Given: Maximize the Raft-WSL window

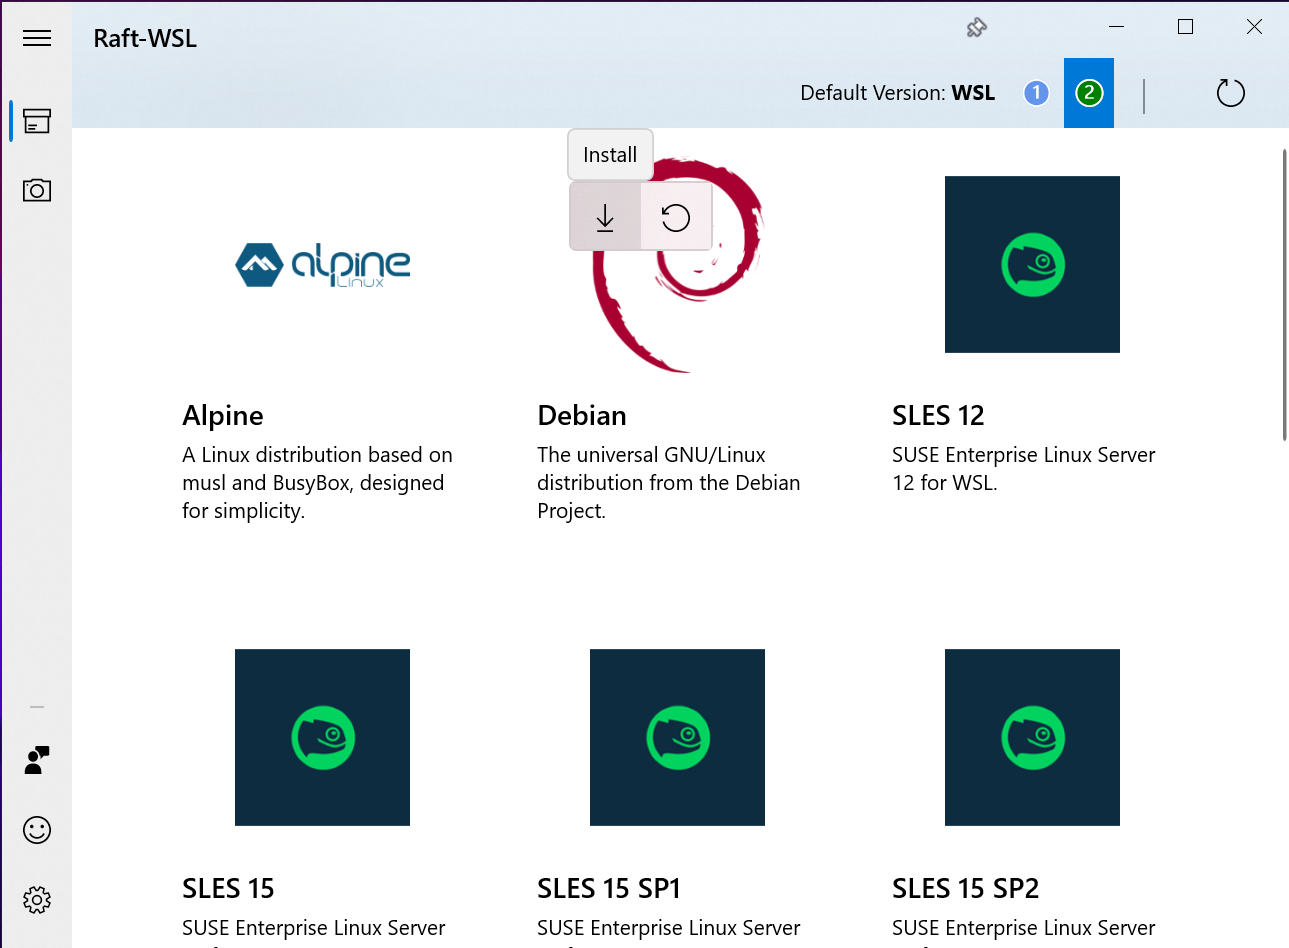Looking at the screenshot, I should 1186,27.
